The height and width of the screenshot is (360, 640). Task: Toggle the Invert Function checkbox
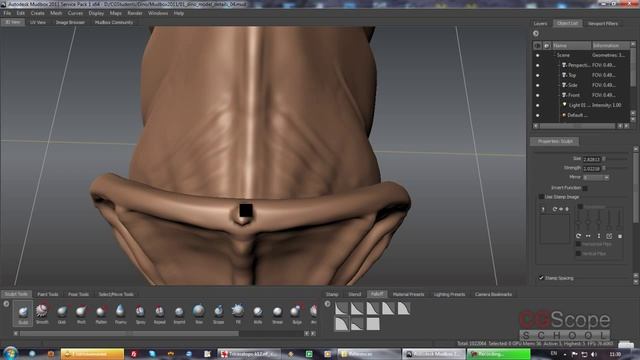pyautogui.click(x=585, y=188)
